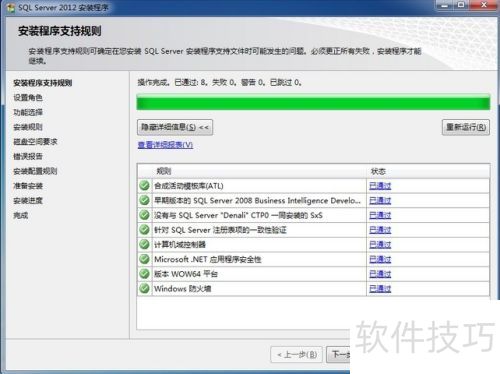Image resolution: width=500 pixels, height=374 pixels.
Task: Select 设置角色 step in the sidebar
Action: pyautogui.click(x=28, y=98)
